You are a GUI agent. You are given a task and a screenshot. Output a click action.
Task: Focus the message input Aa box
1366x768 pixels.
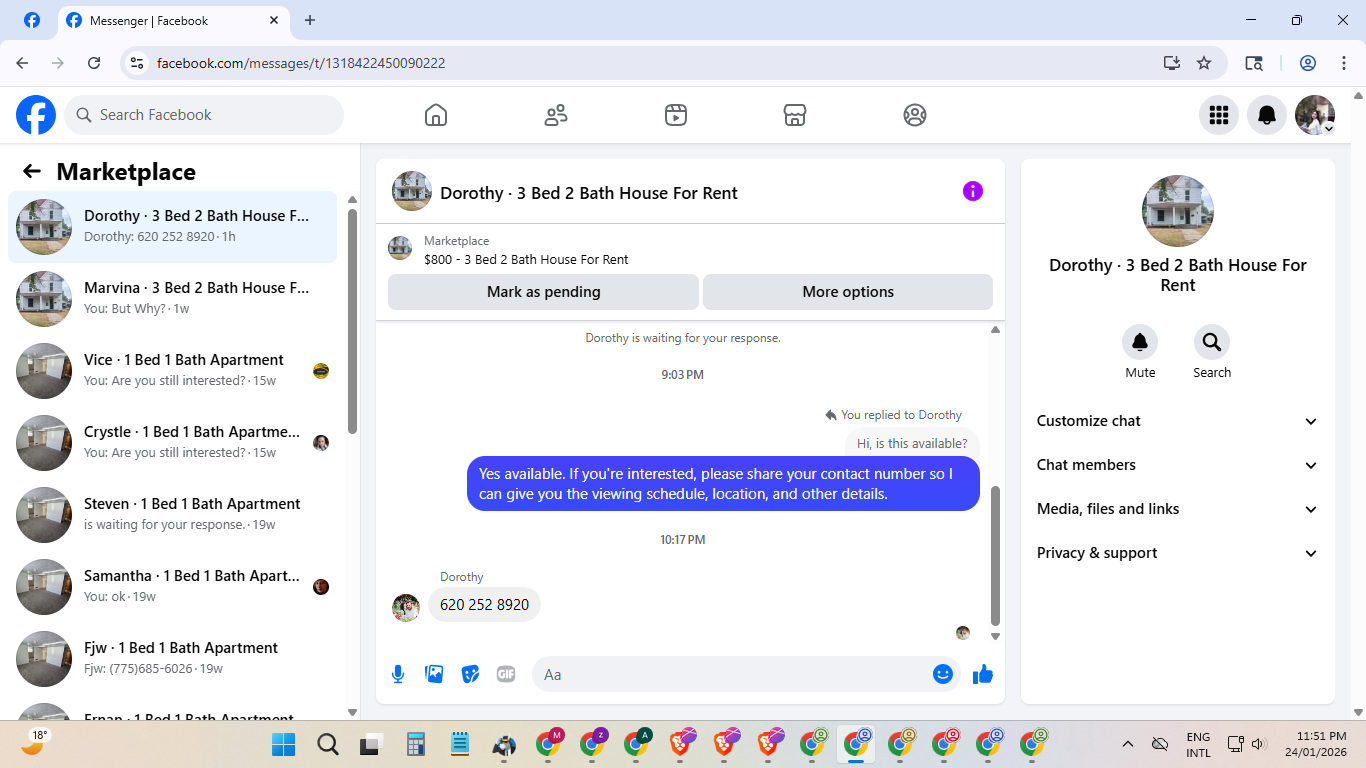pos(746,674)
